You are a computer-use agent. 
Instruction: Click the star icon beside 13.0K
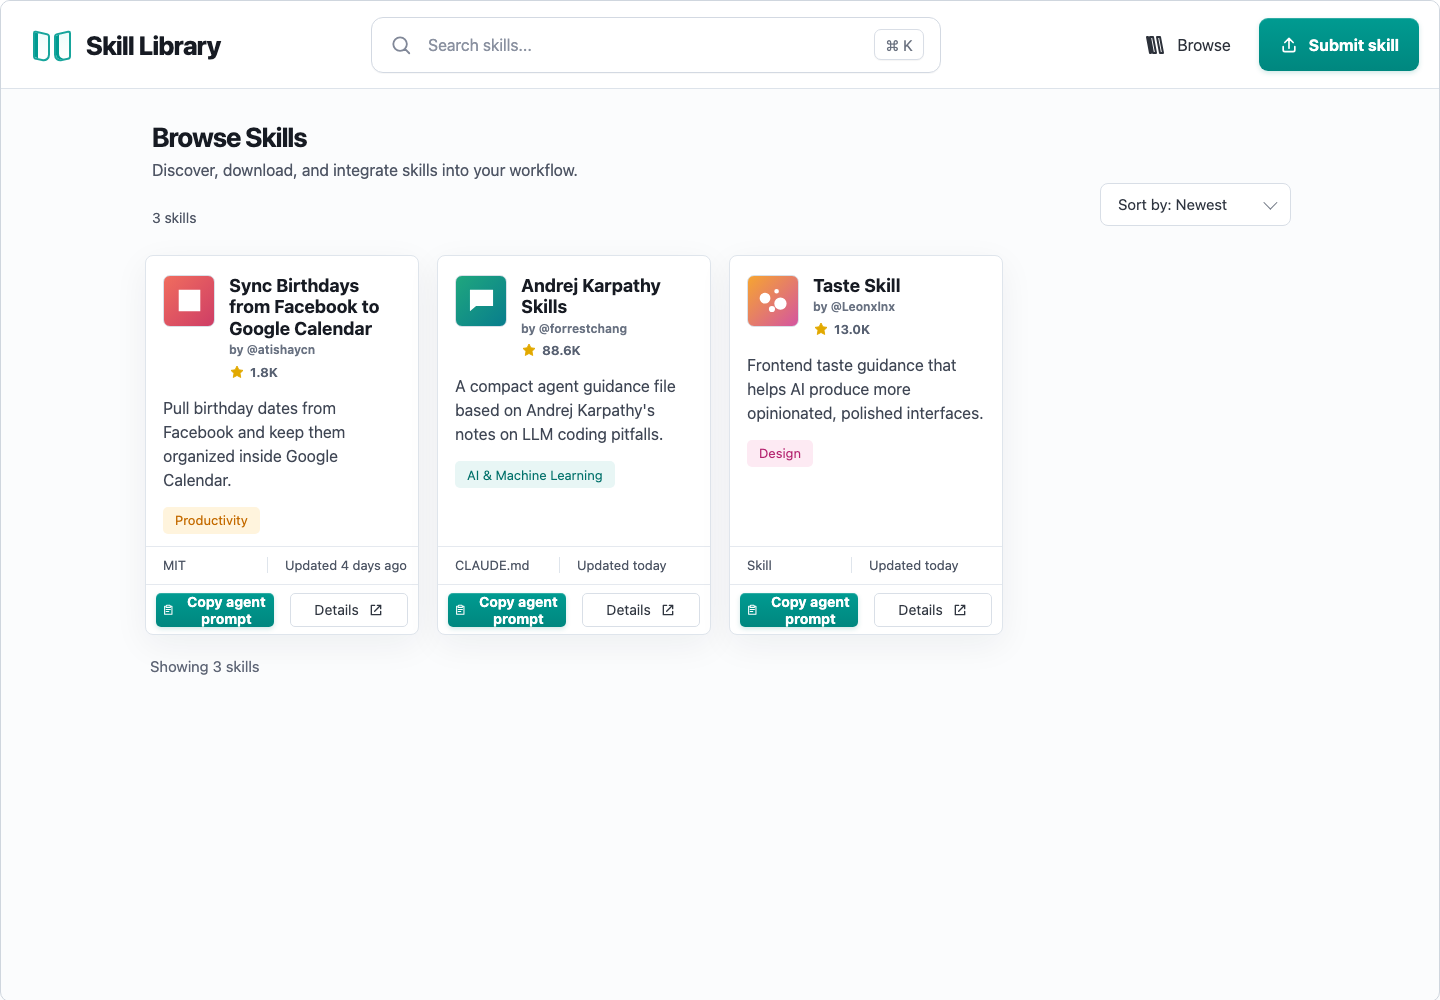(821, 329)
